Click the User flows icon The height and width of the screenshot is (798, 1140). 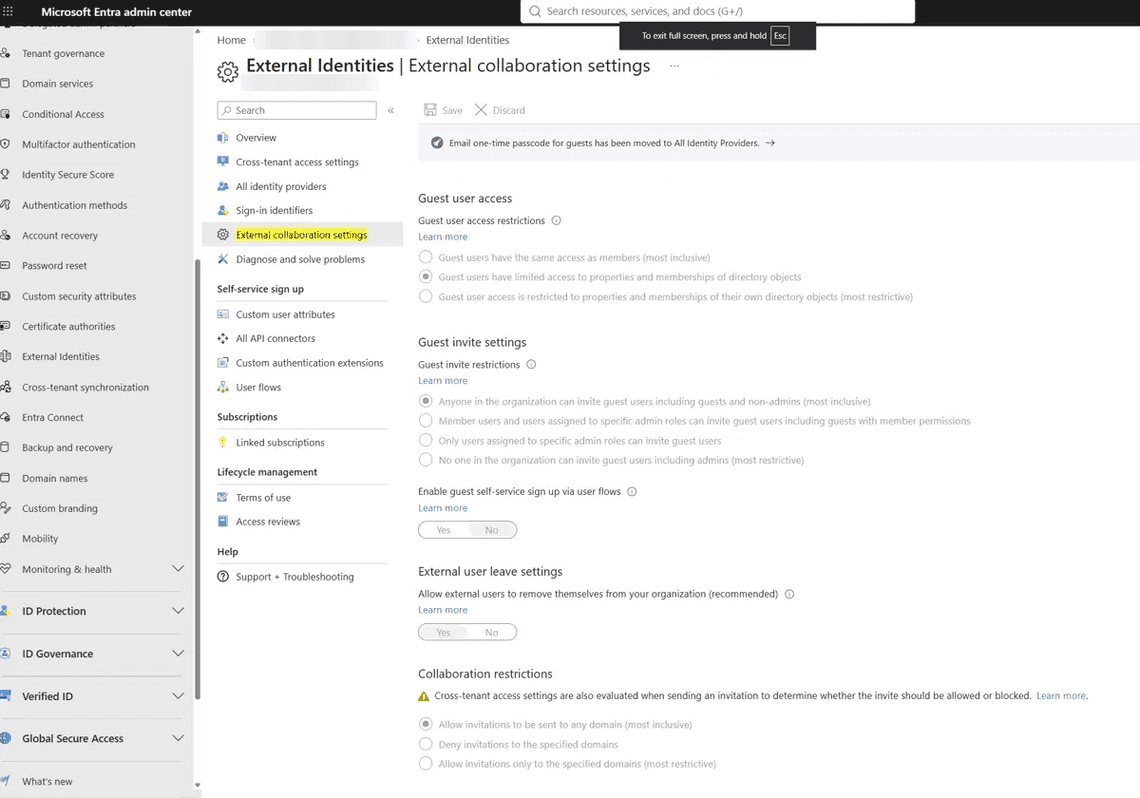pyautogui.click(x=223, y=387)
